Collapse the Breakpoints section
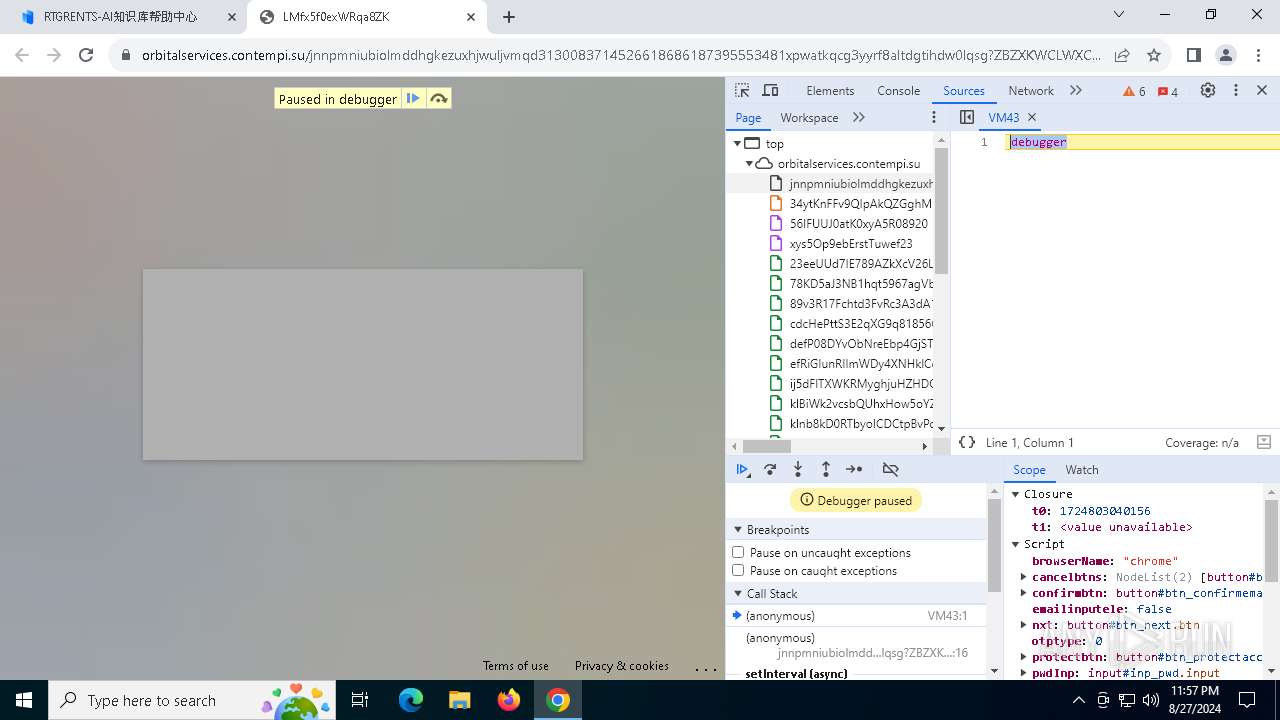This screenshot has height=720, width=1280. pos(738,529)
